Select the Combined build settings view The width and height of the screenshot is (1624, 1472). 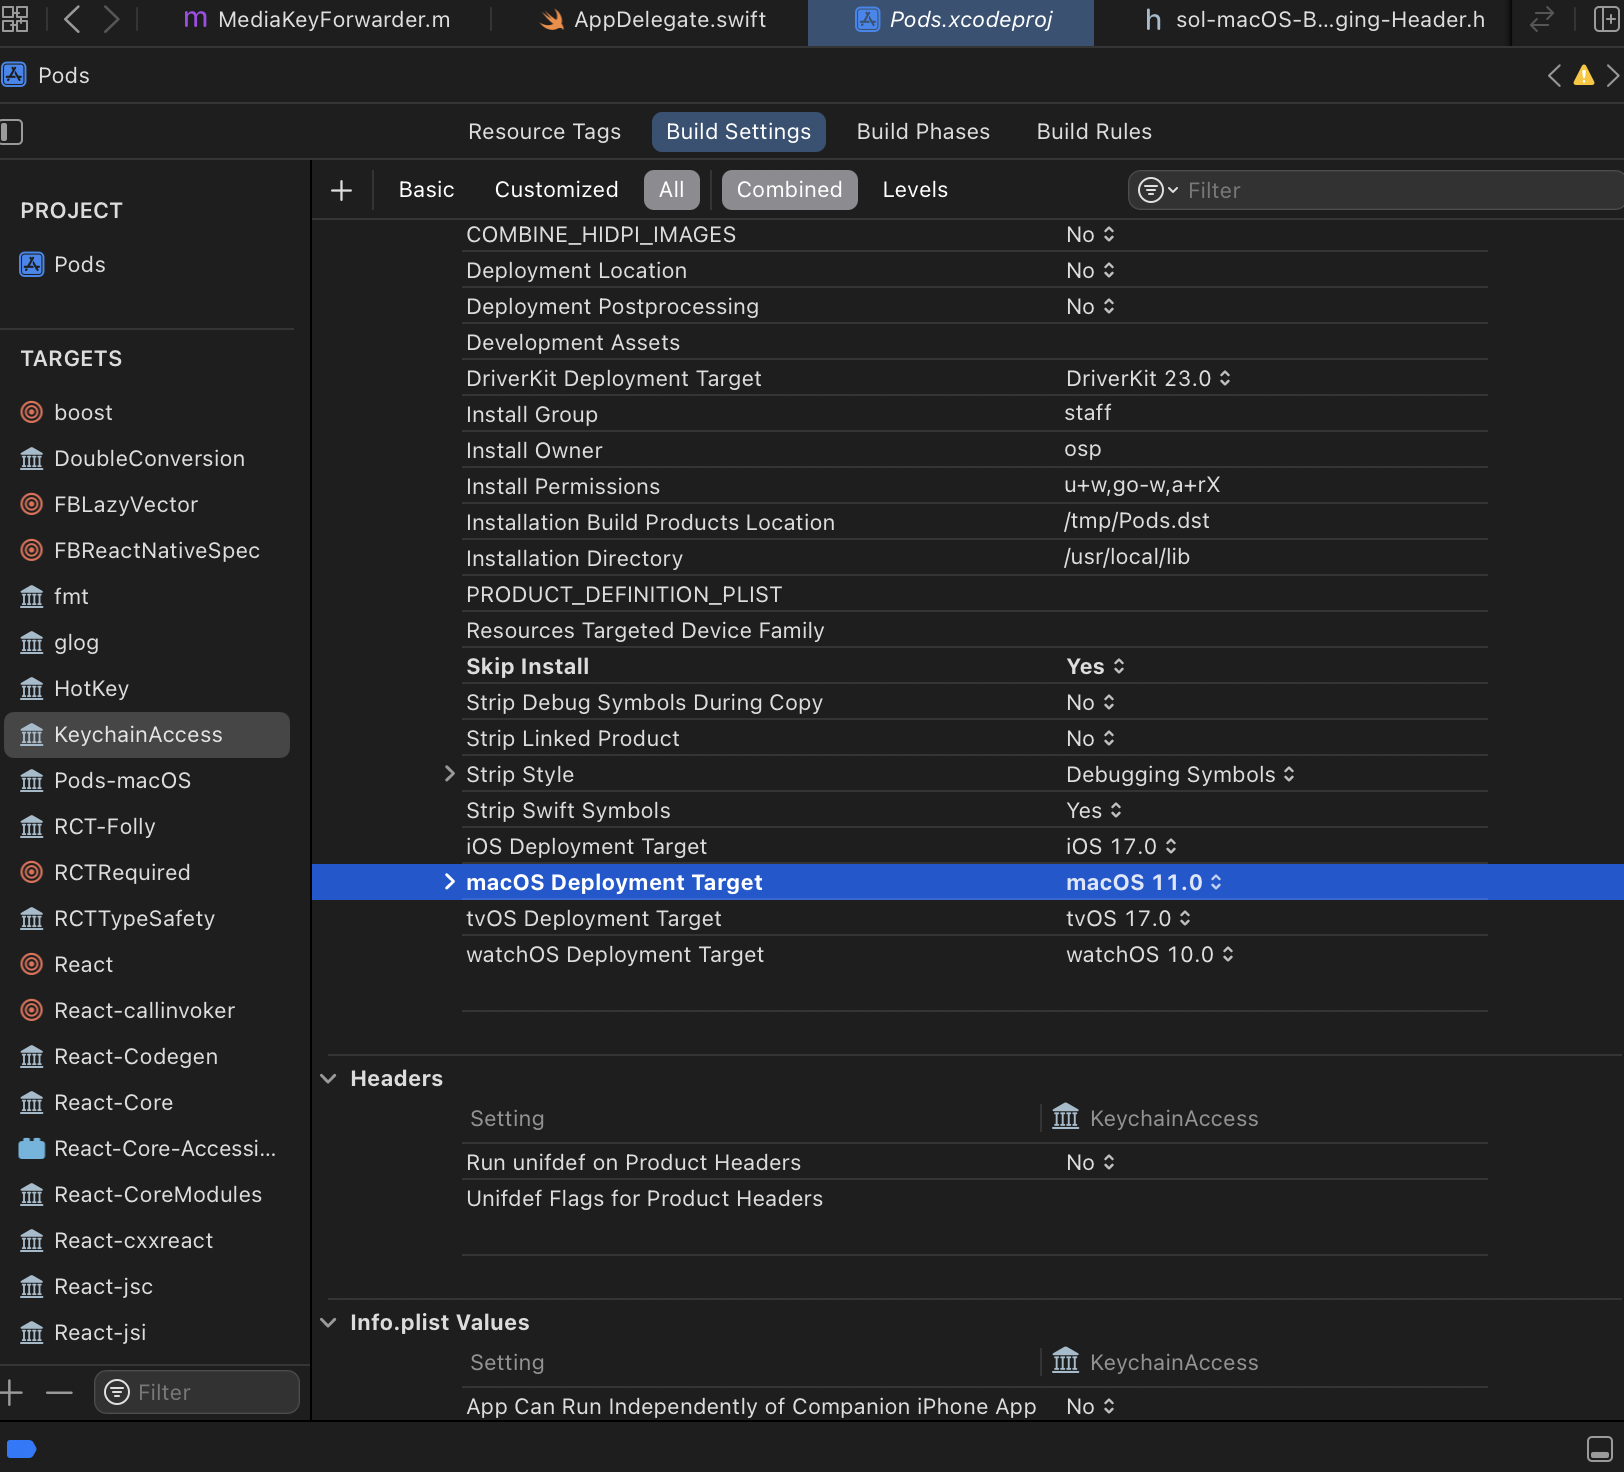point(789,189)
